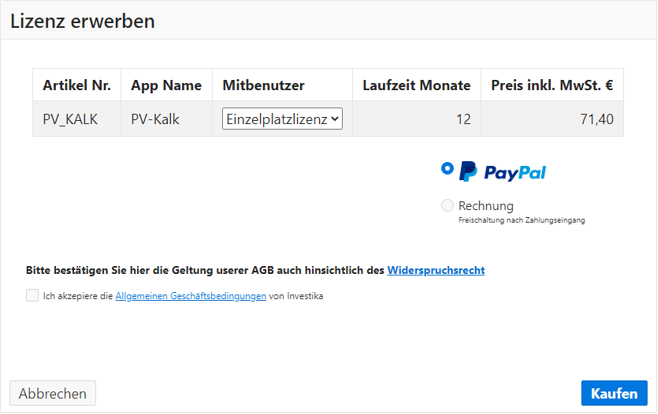Open the Einzelplatzlizenz dropdown
Image resolution: width=658 pixels, height=414 pixels.
pos(282,119)
